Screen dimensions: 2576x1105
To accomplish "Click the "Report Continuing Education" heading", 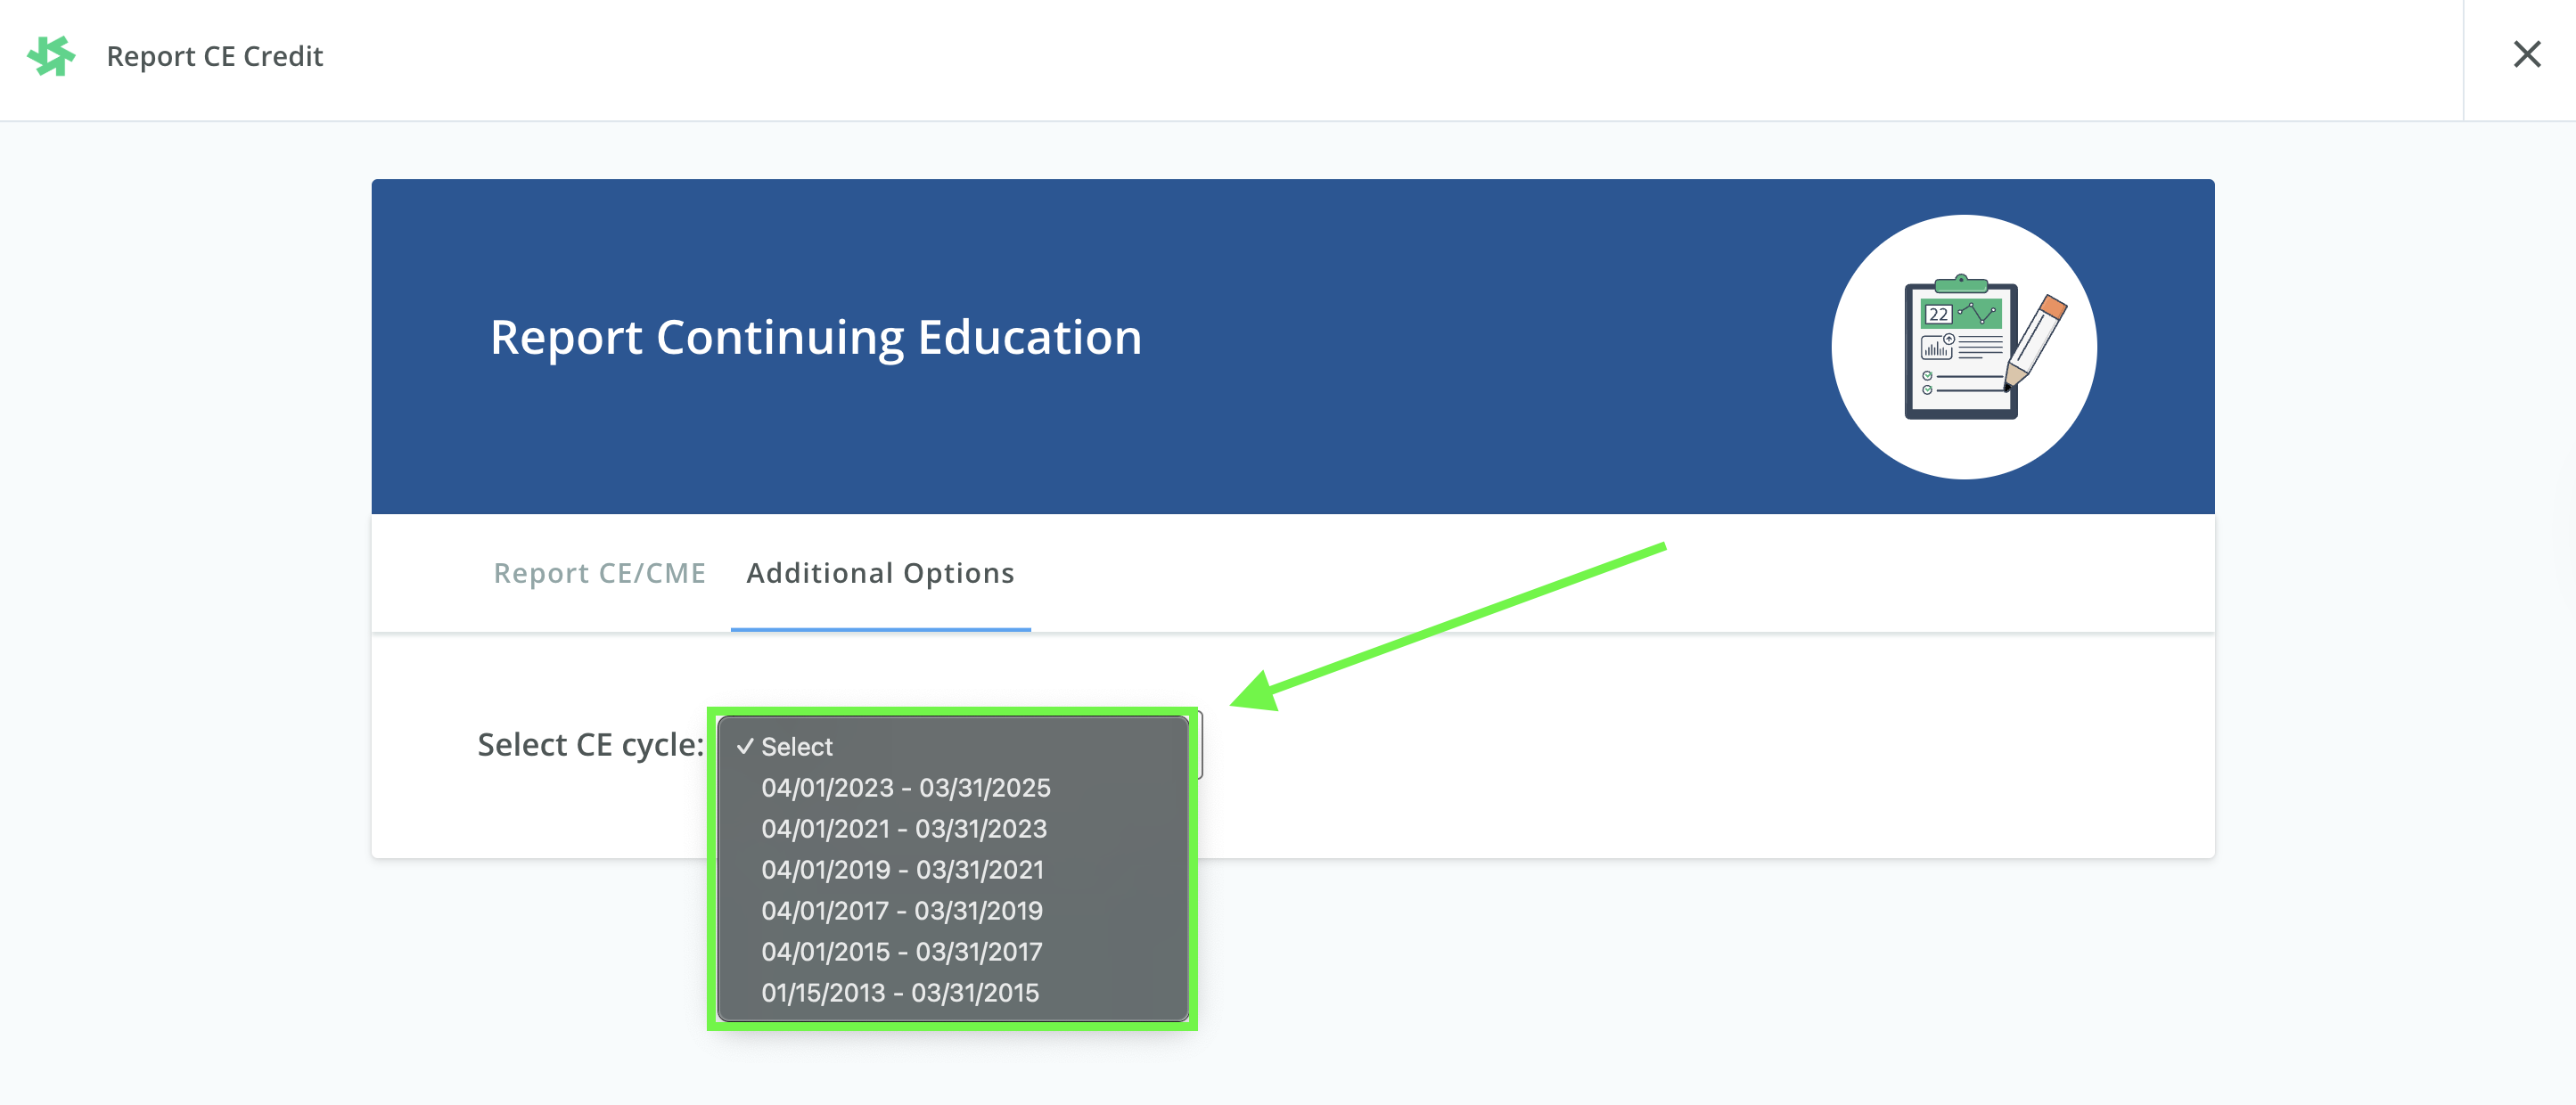I will point(815,337).
